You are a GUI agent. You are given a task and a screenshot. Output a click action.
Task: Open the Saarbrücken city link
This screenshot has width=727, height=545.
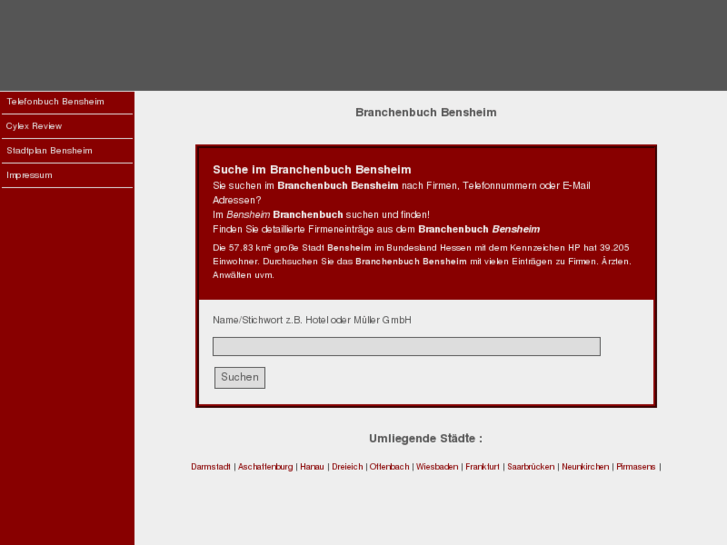tap(531, 467)
